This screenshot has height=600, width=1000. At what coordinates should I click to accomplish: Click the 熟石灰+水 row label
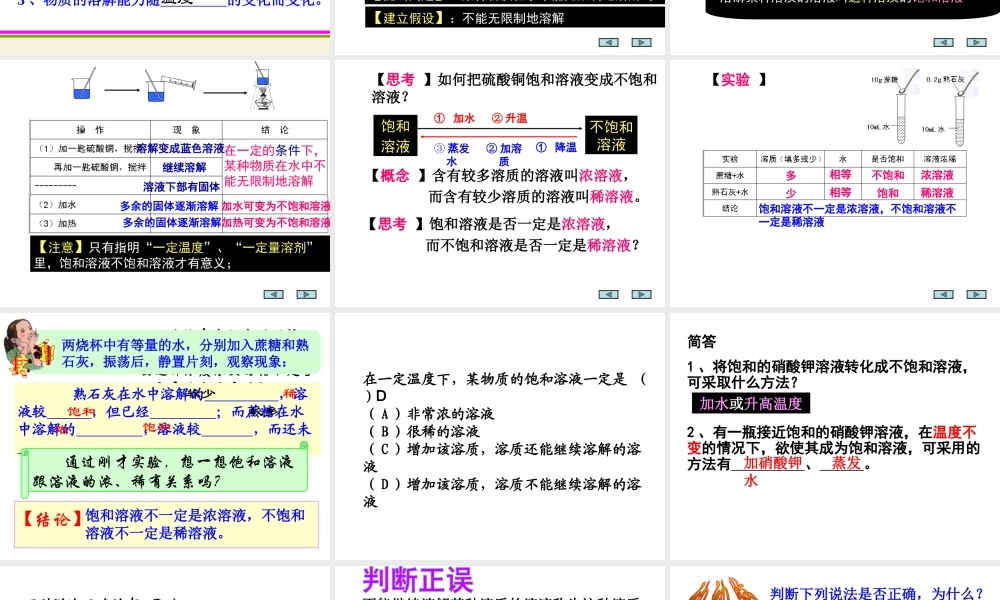tap(730, 192)
